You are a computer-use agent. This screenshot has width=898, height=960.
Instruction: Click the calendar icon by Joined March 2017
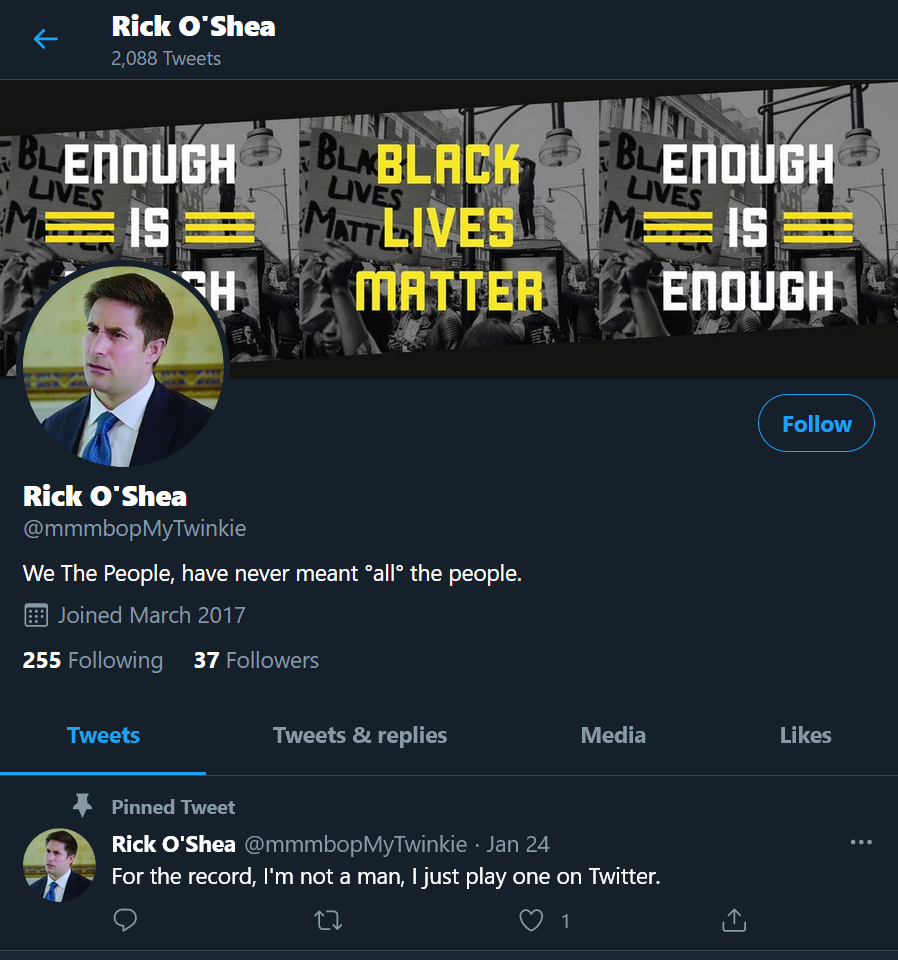(x=36, y=615)
